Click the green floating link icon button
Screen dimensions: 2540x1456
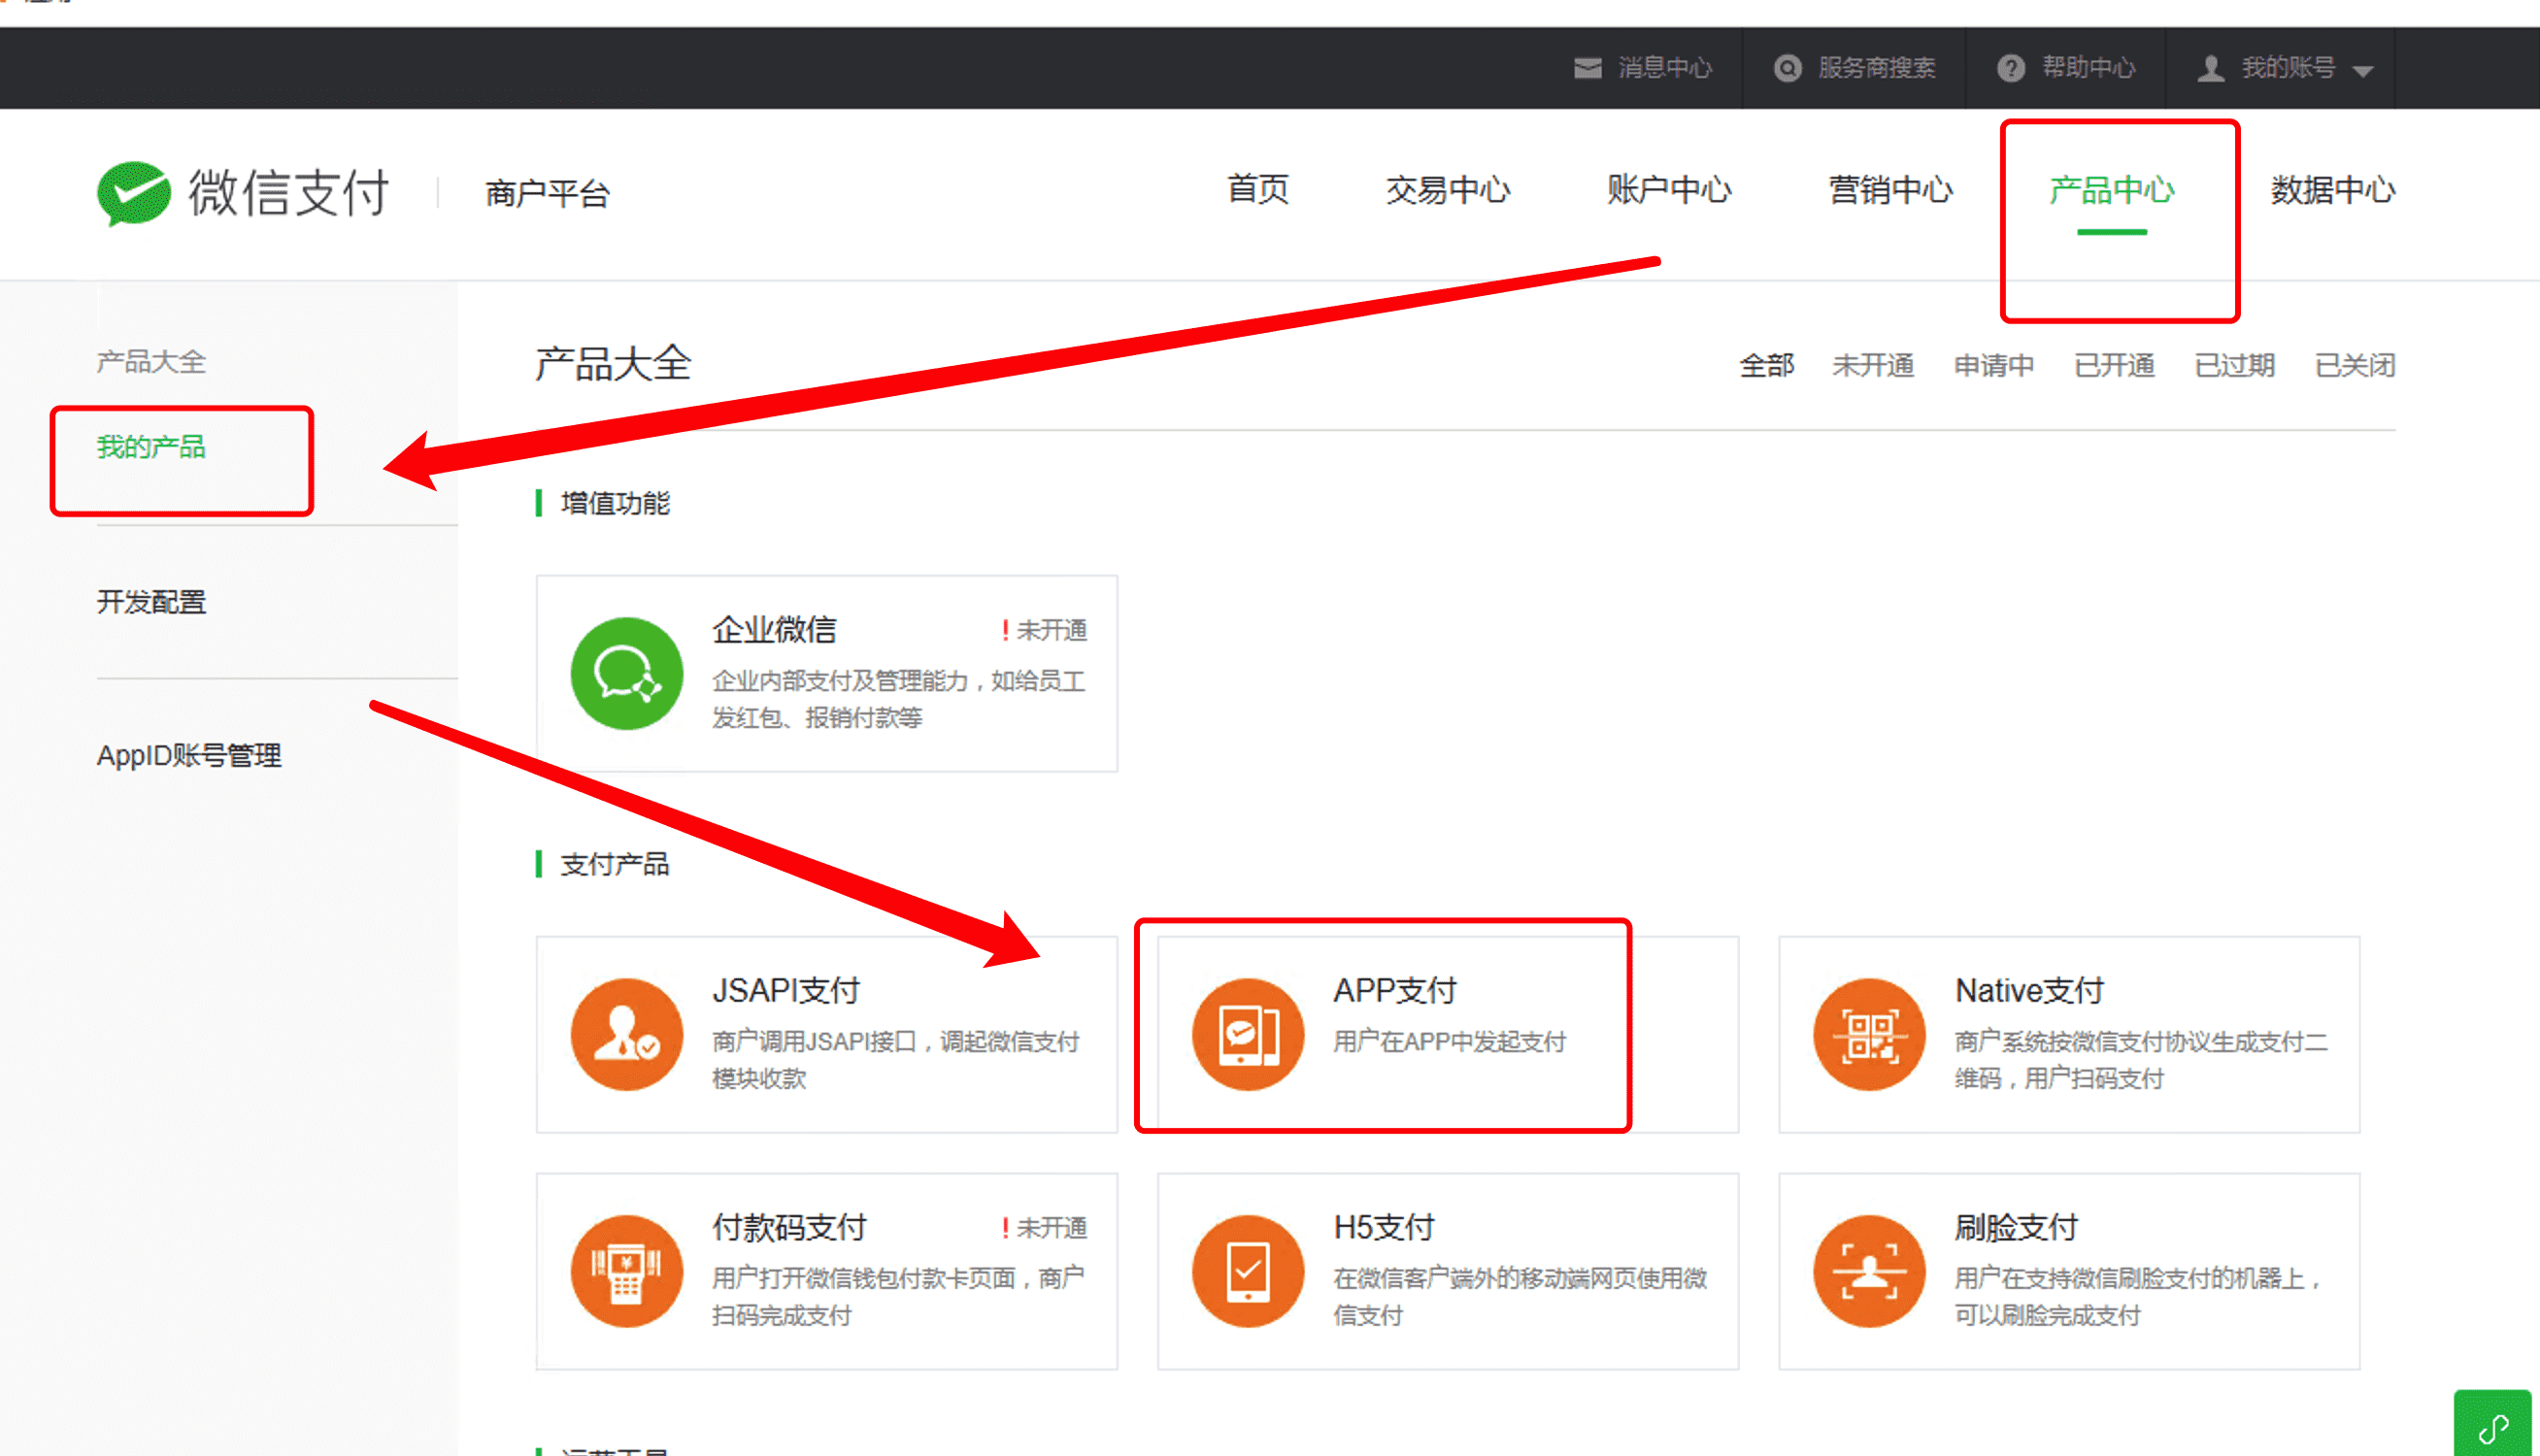point(2493,1424)
